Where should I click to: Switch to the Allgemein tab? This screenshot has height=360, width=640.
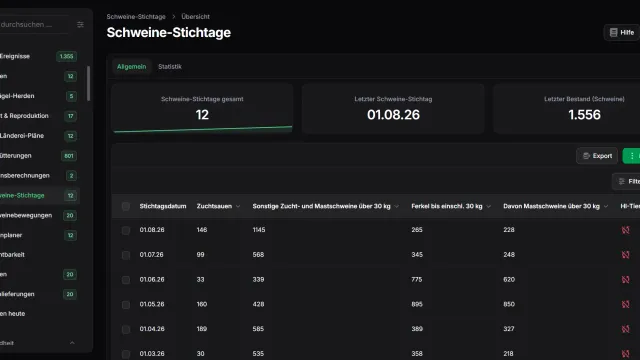131,67
